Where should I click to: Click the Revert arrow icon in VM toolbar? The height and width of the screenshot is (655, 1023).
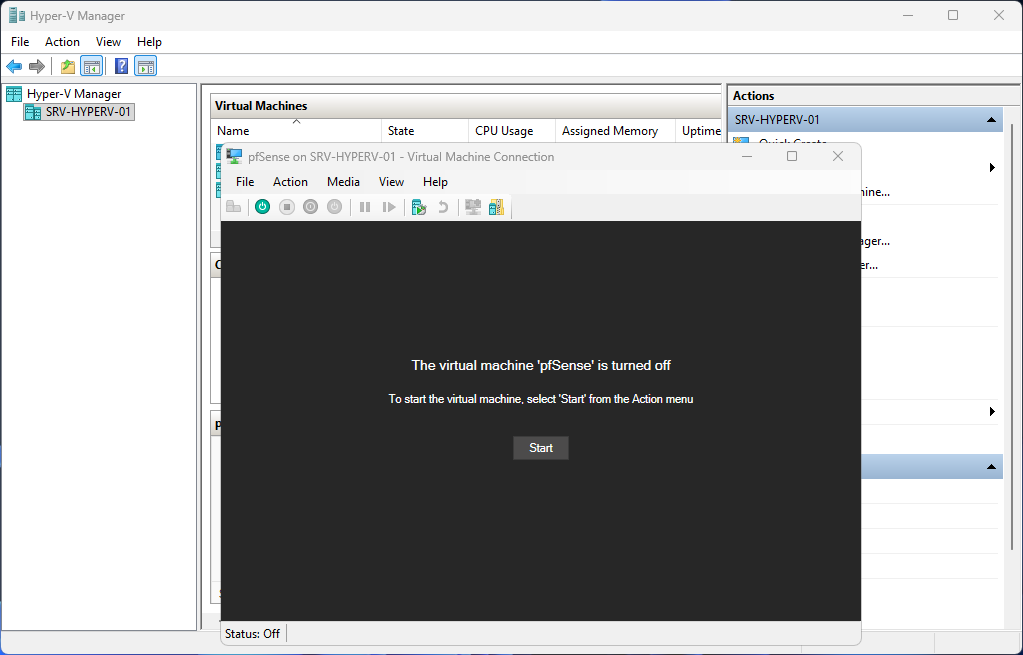tap(443, 207)
